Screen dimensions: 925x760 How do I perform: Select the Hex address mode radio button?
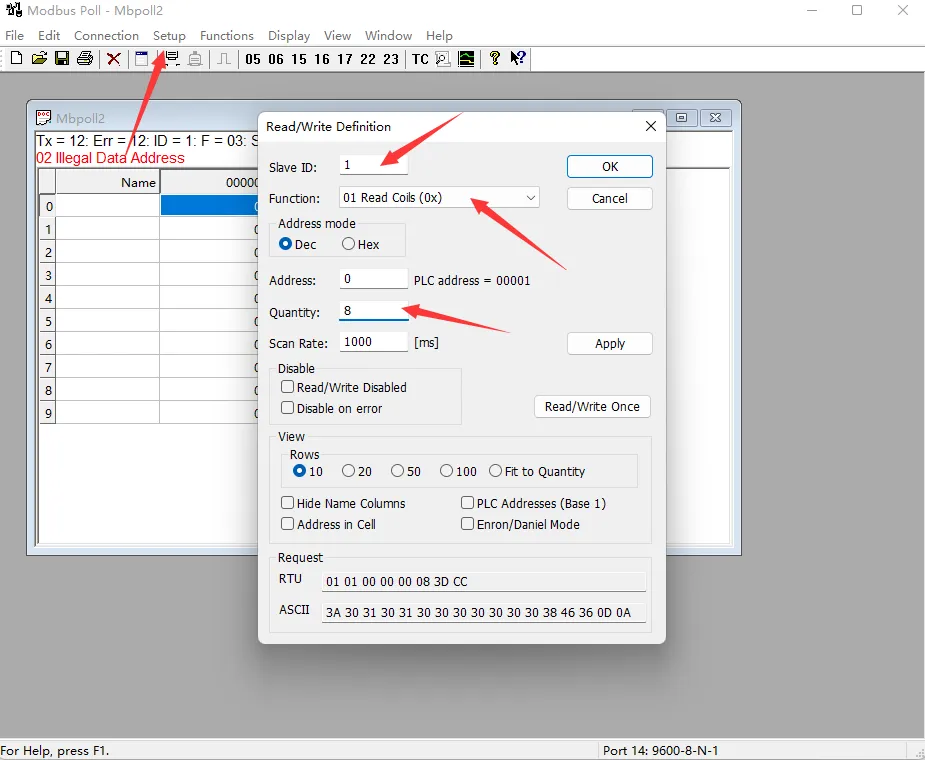(349, 244)
